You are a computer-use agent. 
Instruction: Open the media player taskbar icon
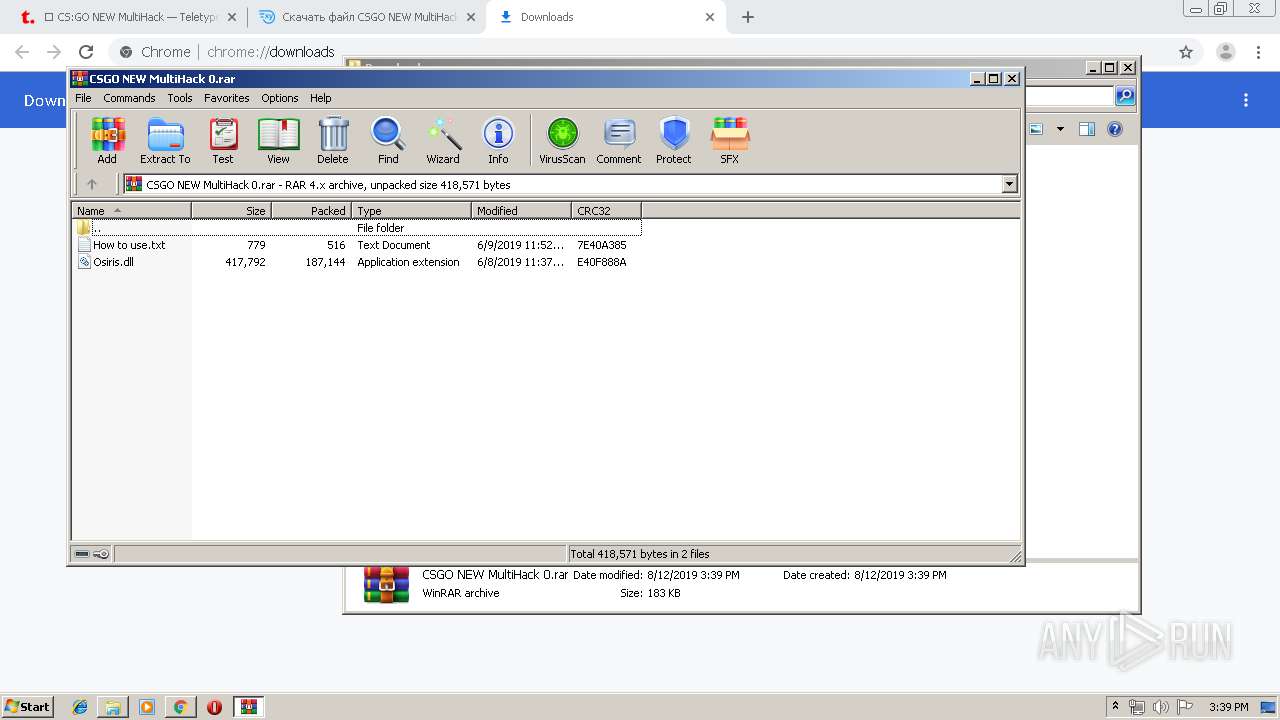tap(147, 707)
